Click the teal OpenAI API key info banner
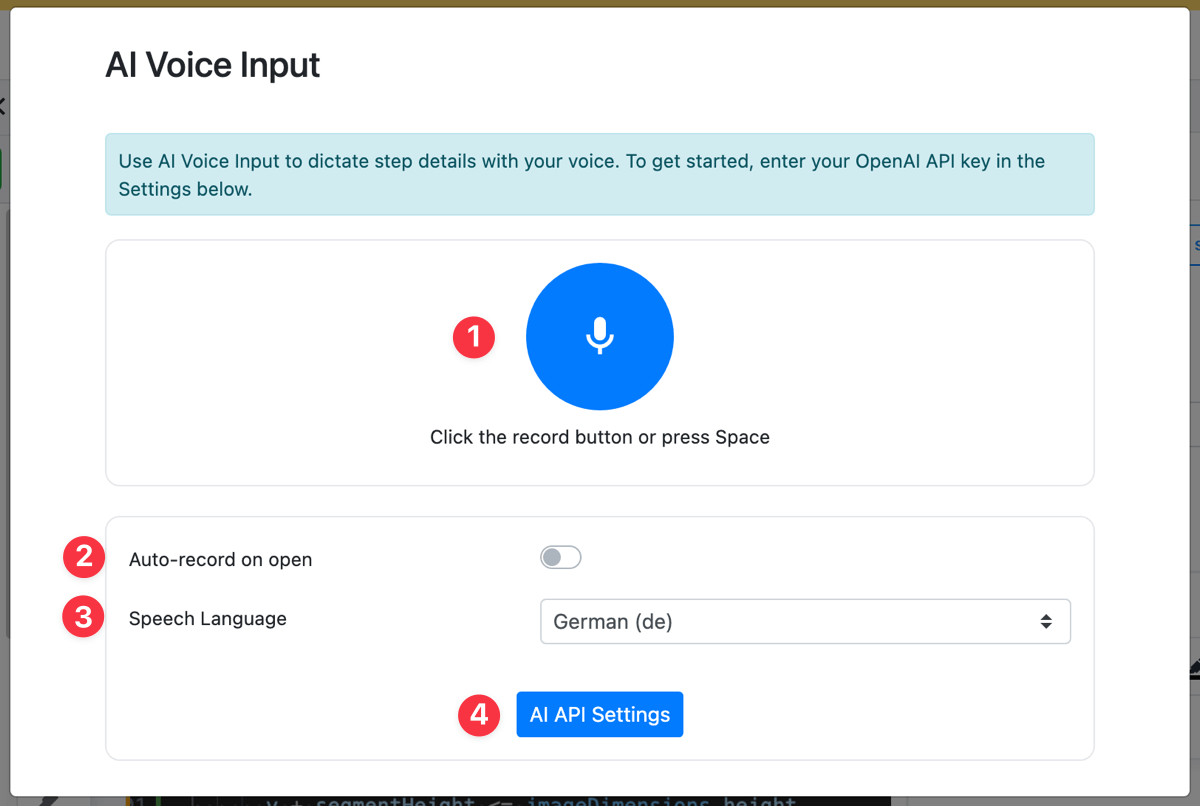Viewport: 1200px width, 806px height. pos(599,174)
